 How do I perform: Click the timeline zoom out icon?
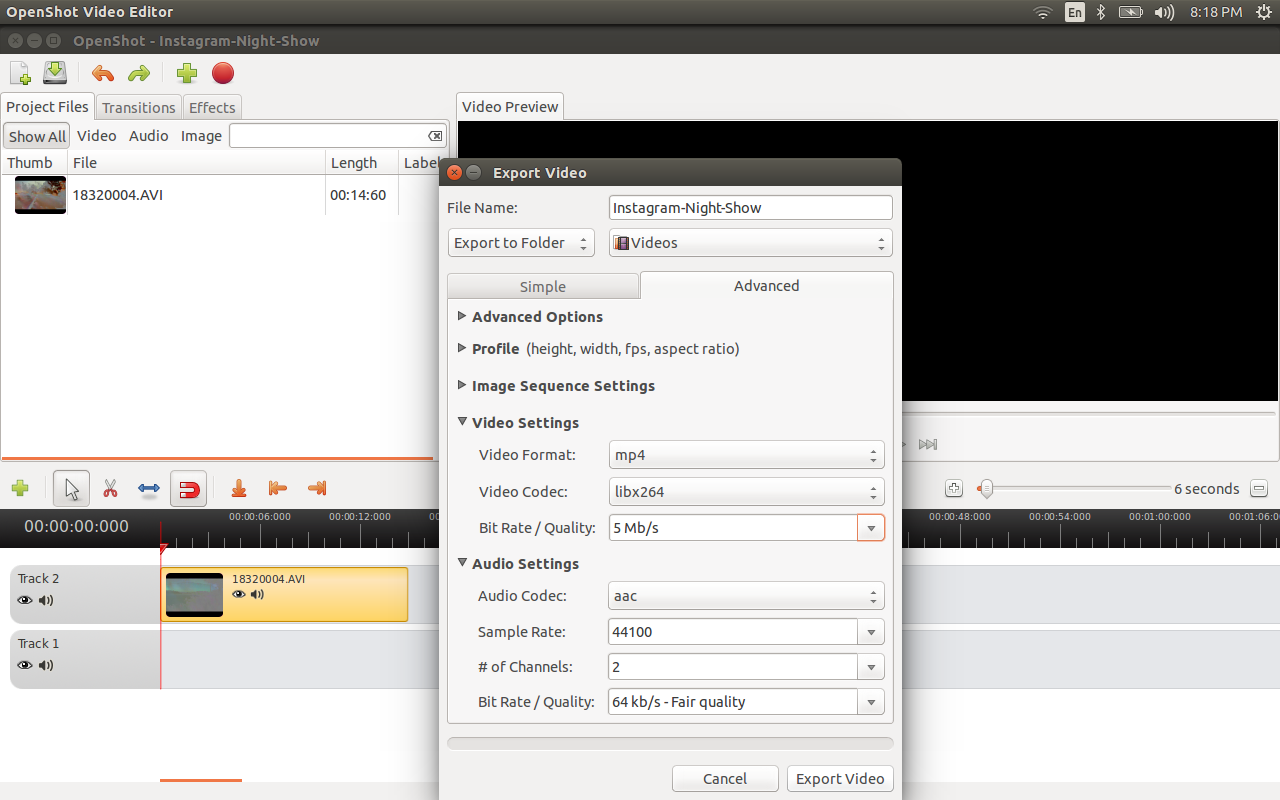[1259, 489]
